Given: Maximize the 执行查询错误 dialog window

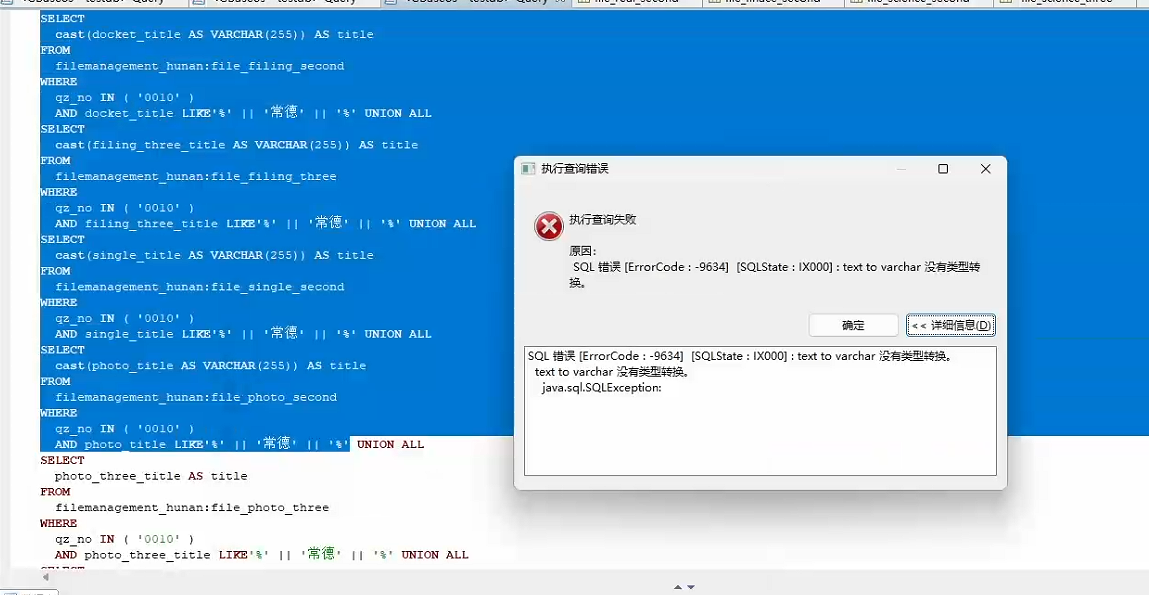Looking at the screenshot, I should 943,169.
